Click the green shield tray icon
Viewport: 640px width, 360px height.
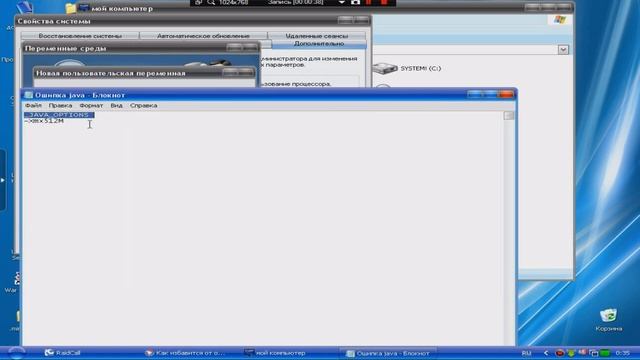[x=571, y=353]
